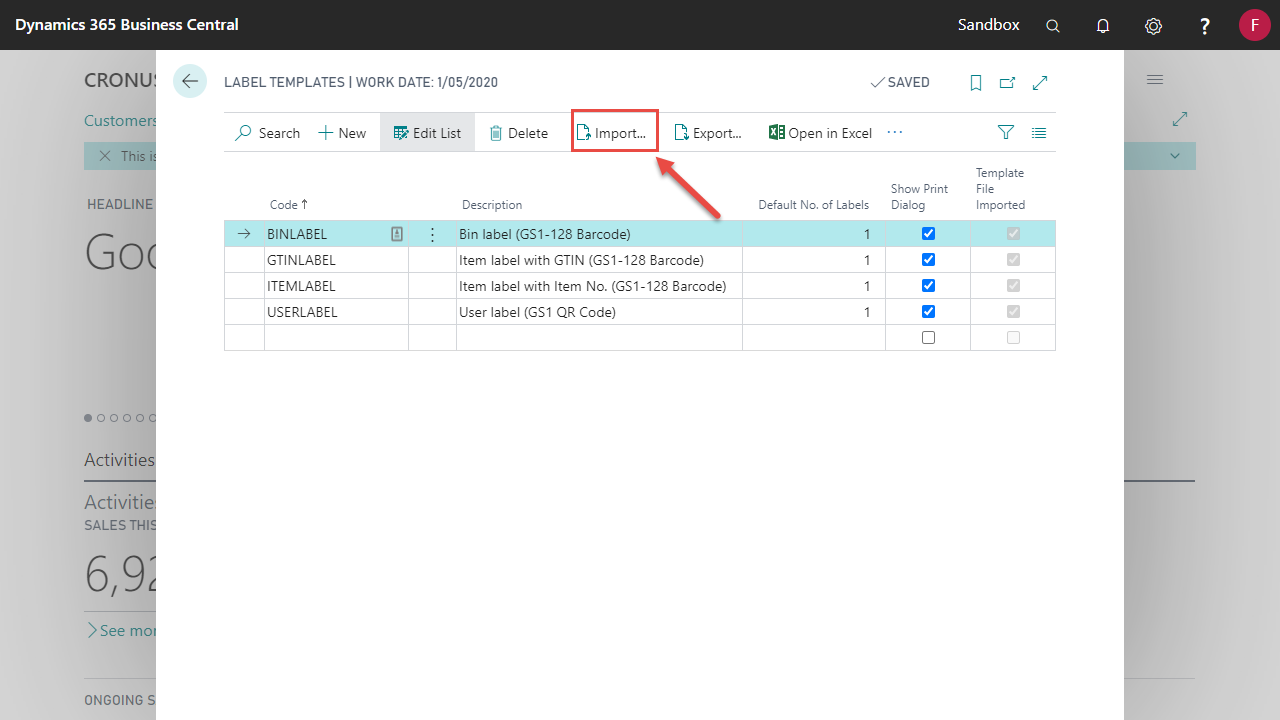The width and height of the screenshot is (1280, 720).
Task: Uncheck Show Print Dialog for USERLABEL
Action: pyautogui.click(x=928, y=312)
